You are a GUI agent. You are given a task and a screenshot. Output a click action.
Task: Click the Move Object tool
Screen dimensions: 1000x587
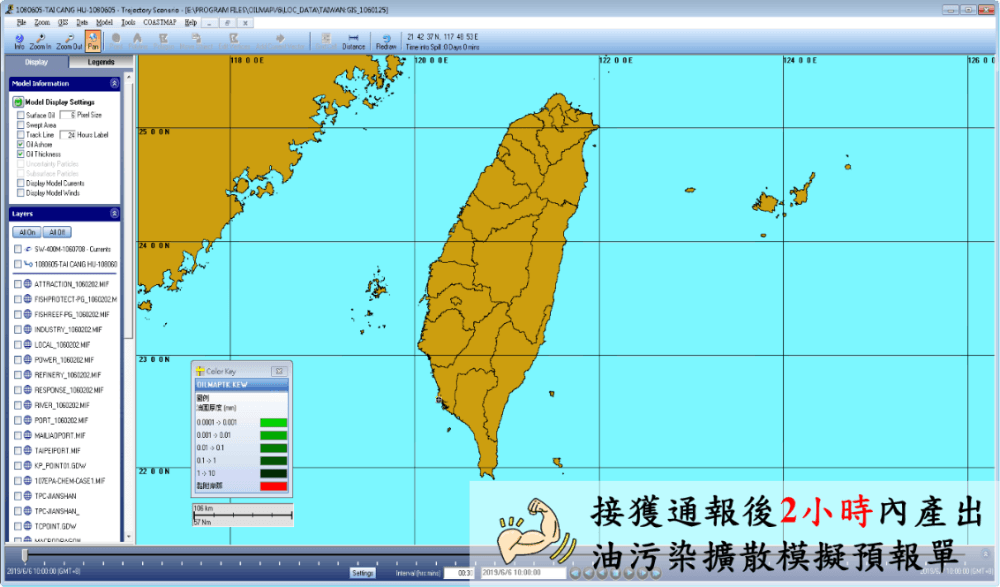tap(196, 39)
